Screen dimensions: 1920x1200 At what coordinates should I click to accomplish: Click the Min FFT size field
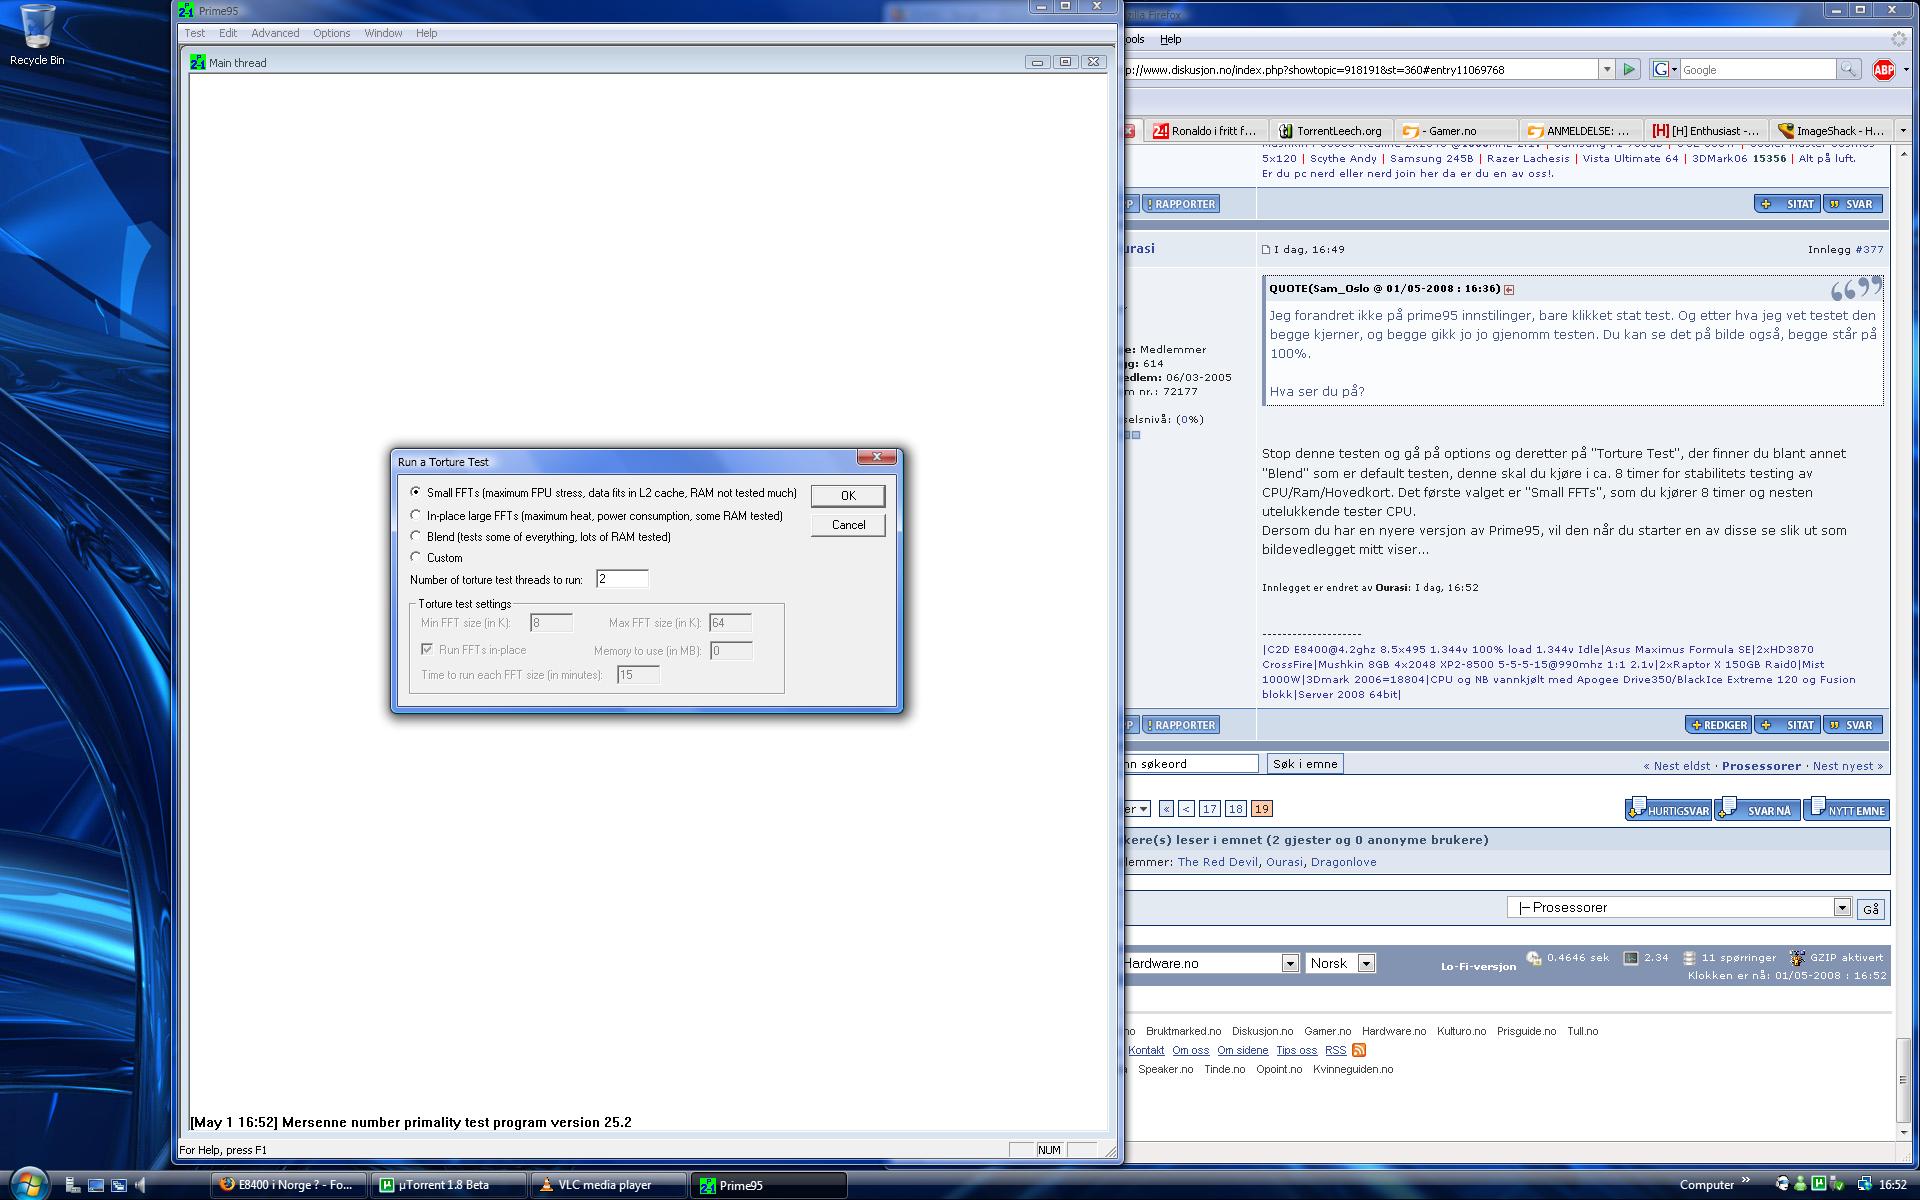pyautogui.click(x=551, y=623)
